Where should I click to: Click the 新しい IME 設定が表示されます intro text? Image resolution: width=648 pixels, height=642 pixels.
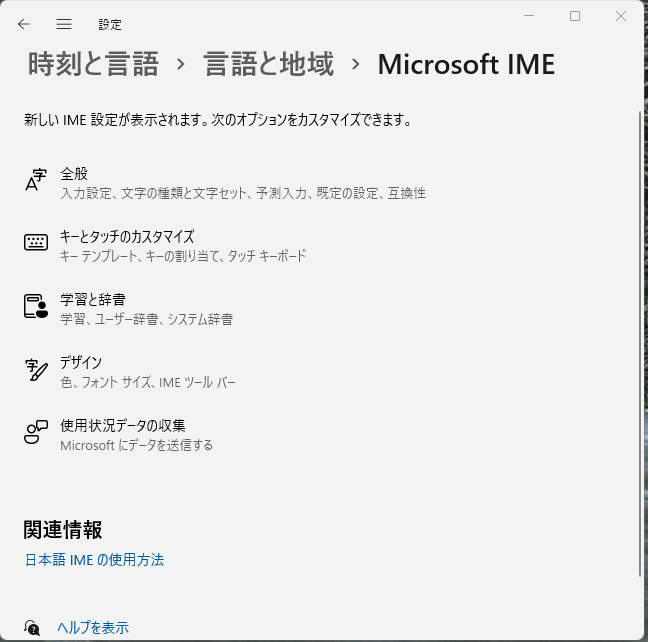click(217, 120)
